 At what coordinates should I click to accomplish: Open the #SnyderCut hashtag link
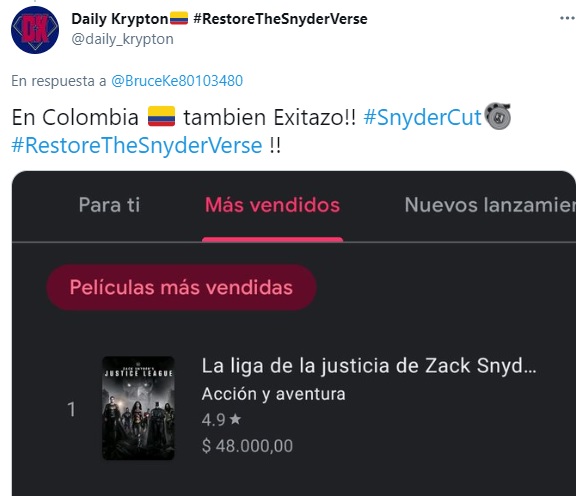422,117
